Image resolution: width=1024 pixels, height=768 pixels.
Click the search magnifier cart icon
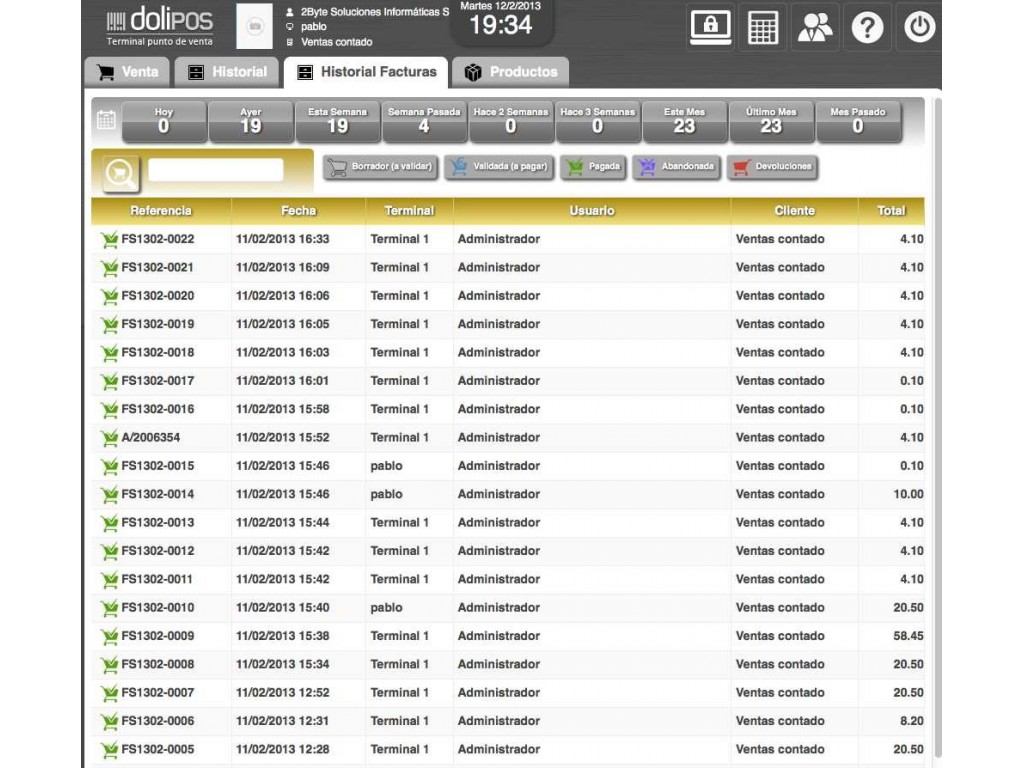pos(121,174)
